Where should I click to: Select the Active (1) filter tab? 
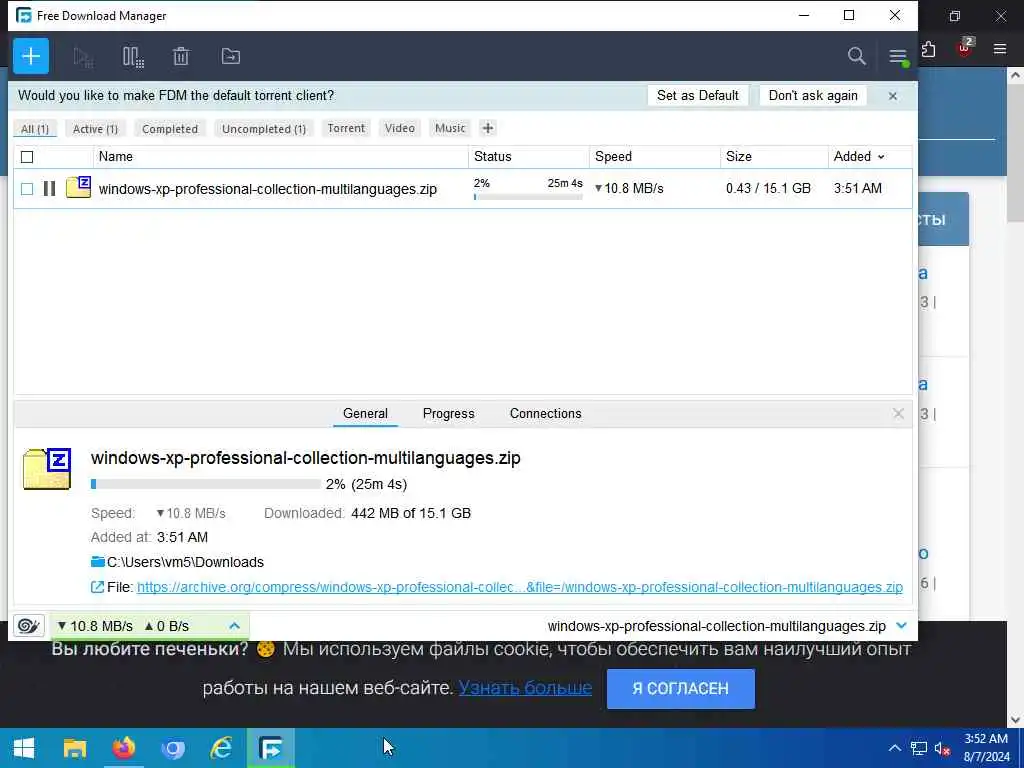point(95,129)
